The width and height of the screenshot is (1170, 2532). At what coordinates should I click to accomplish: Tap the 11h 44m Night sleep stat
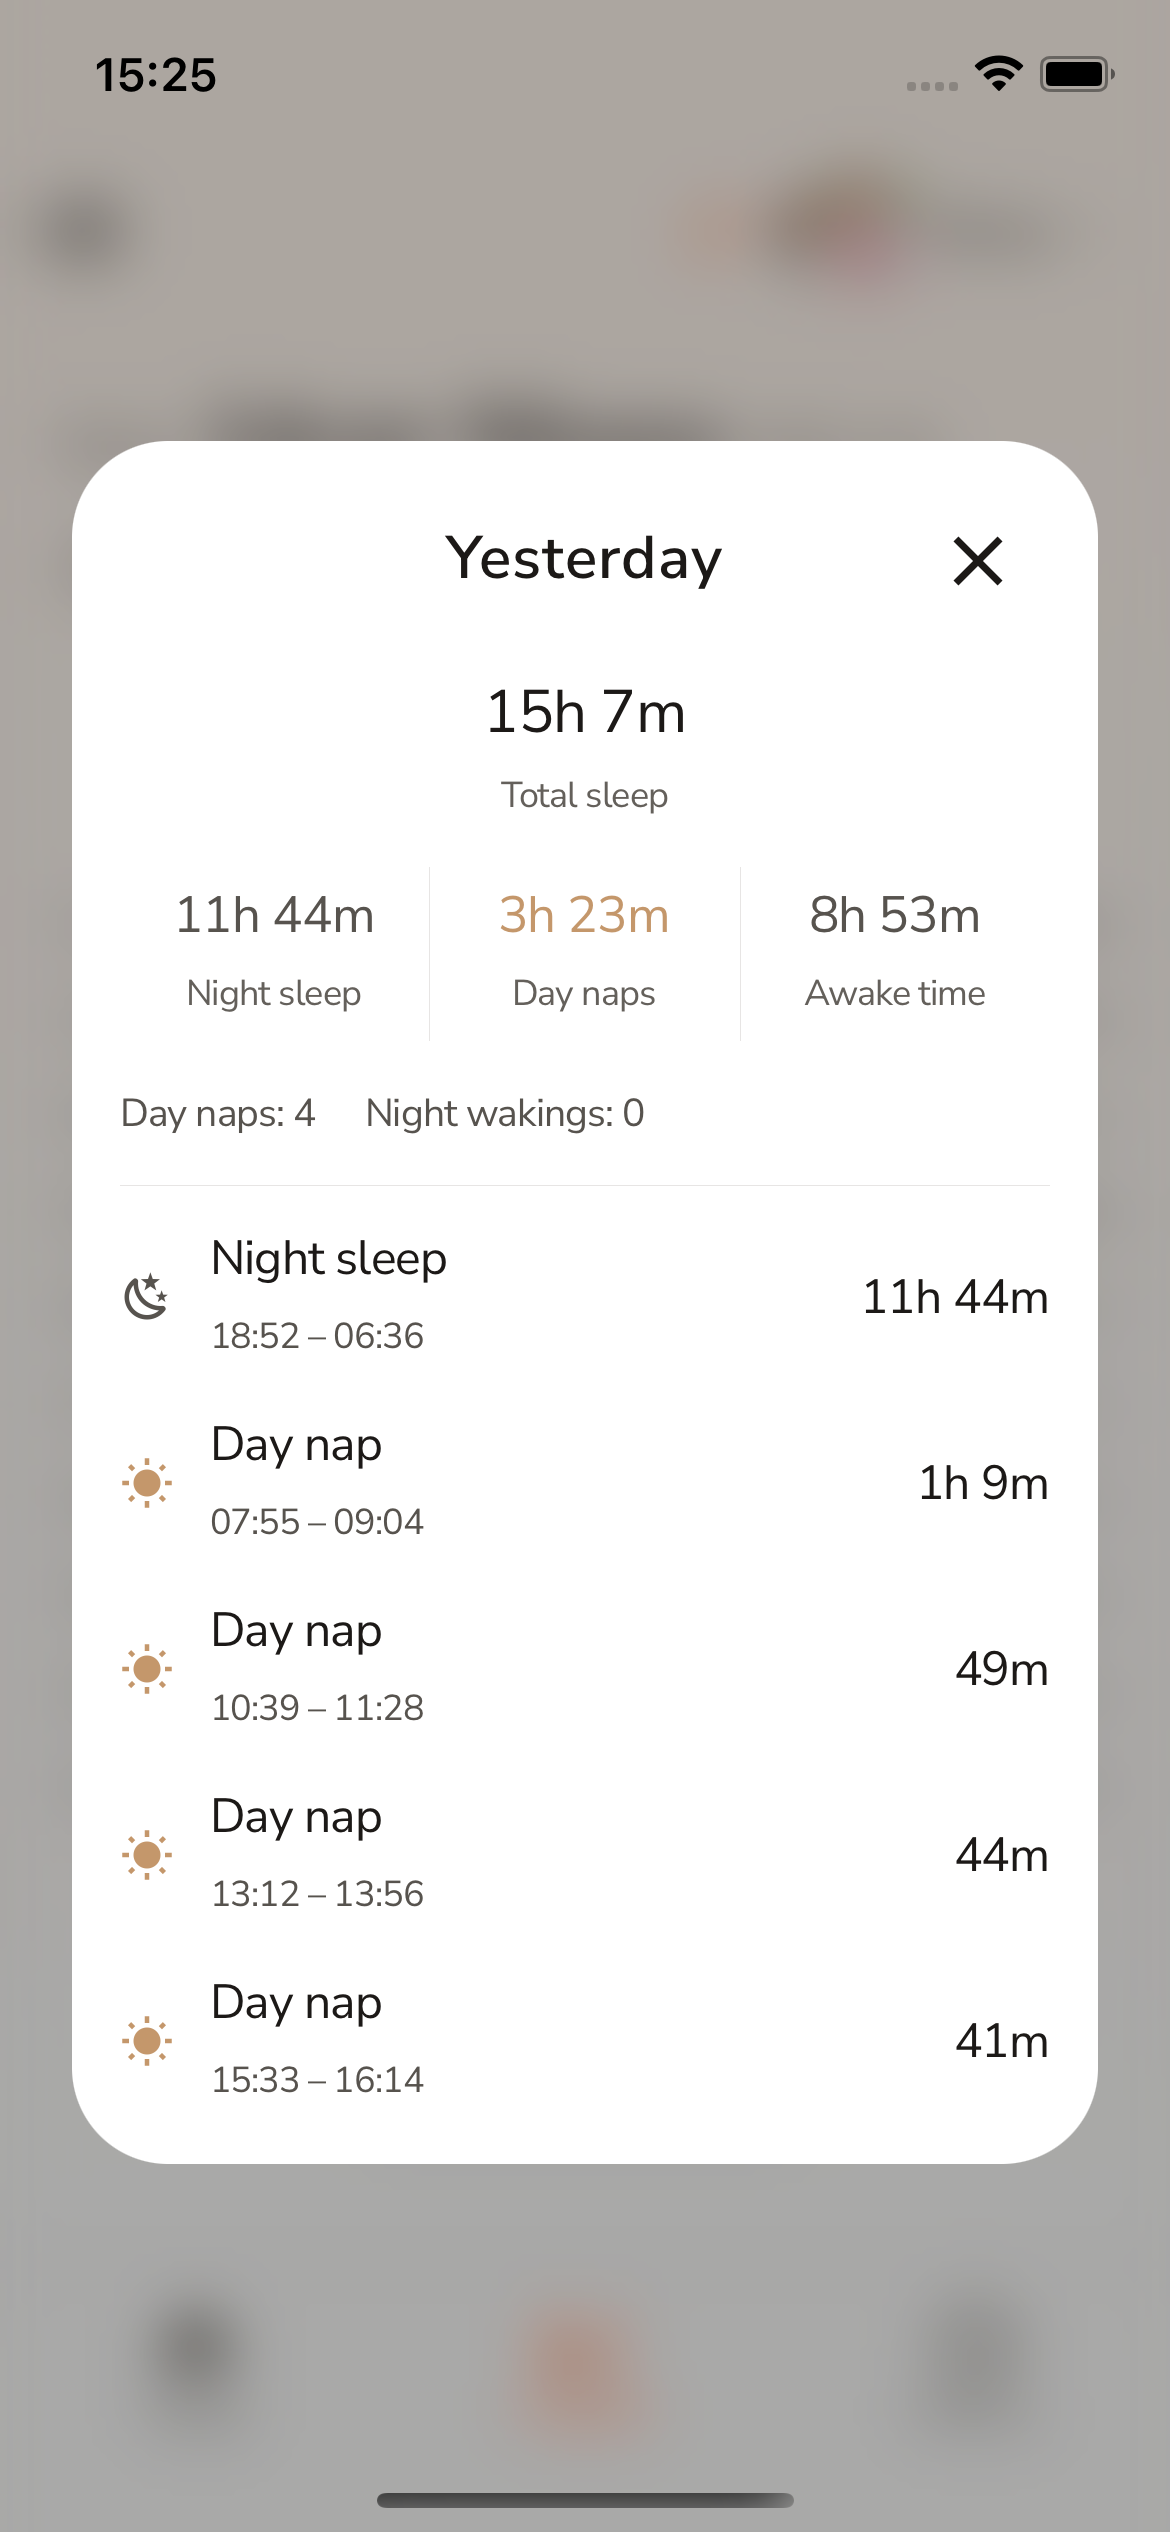(x=274, y=915)
